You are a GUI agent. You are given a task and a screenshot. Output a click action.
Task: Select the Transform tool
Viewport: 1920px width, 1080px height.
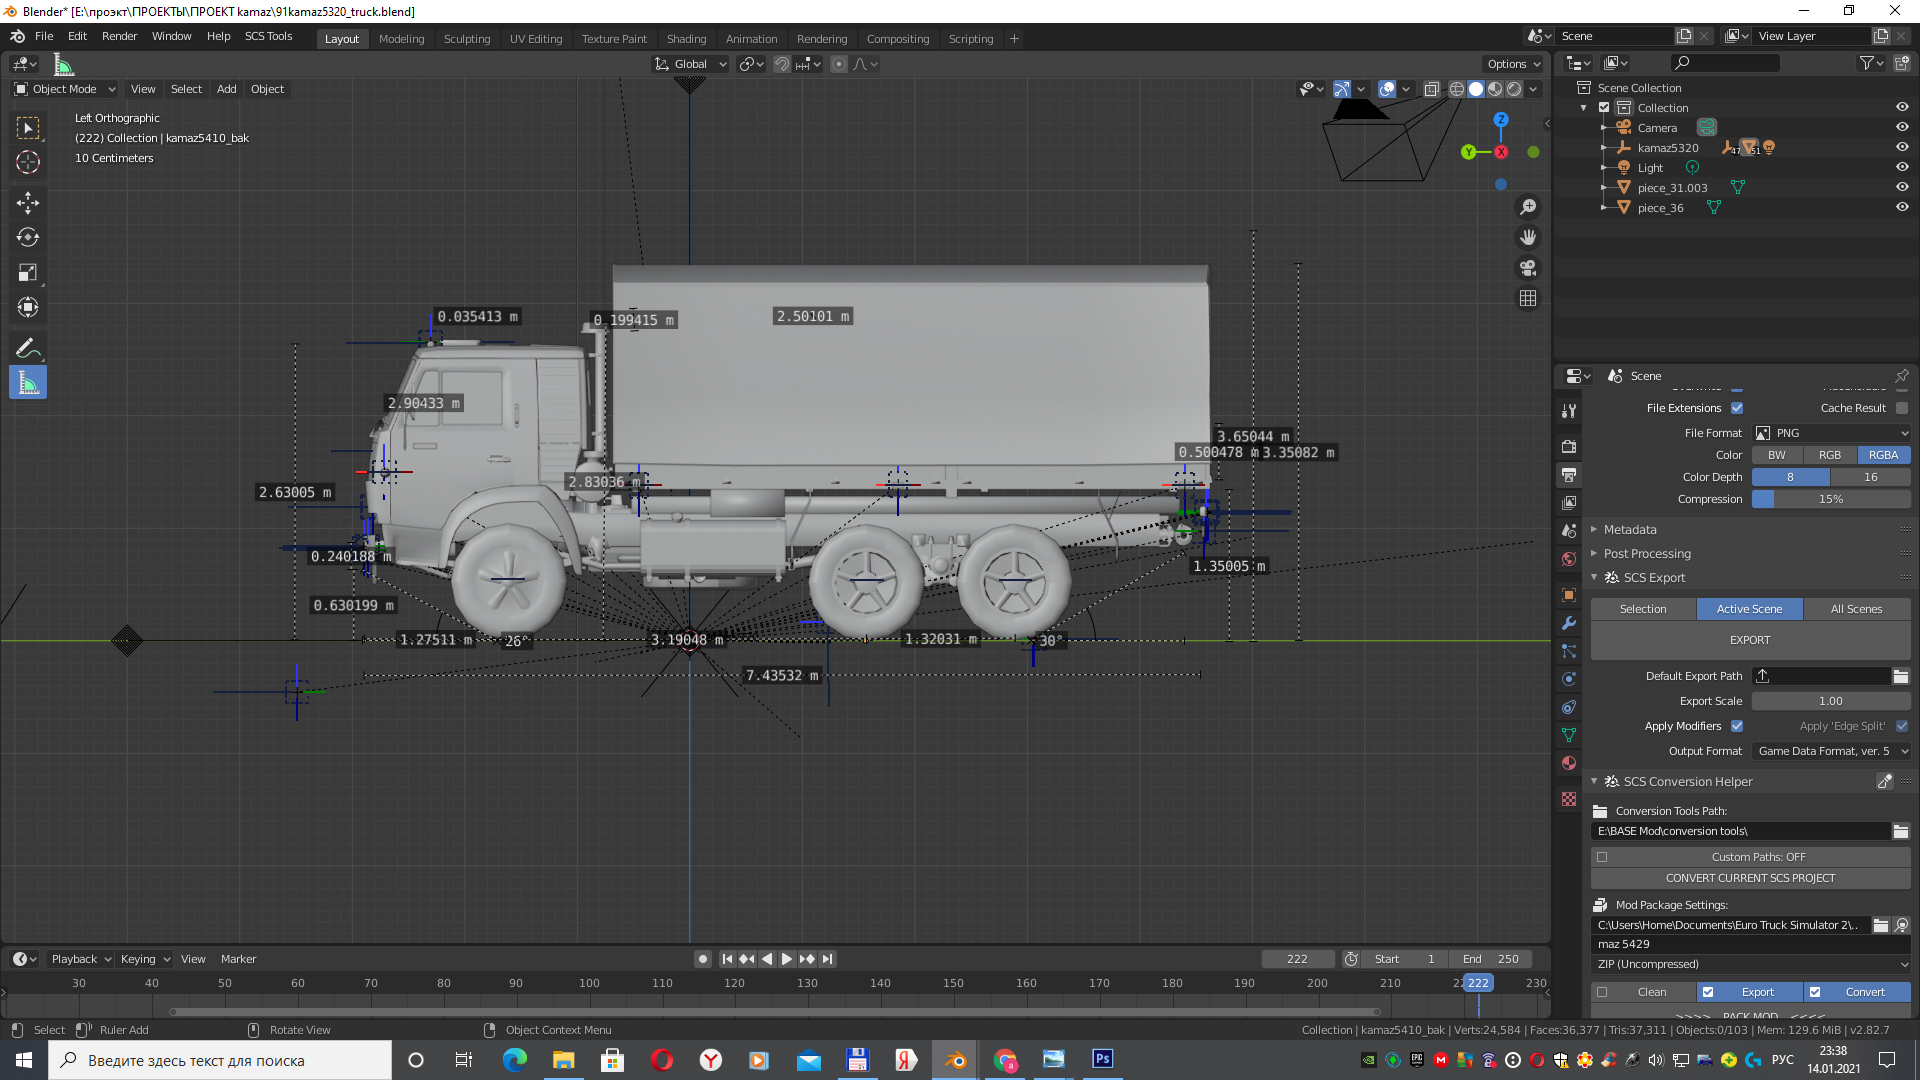point(28,308)
